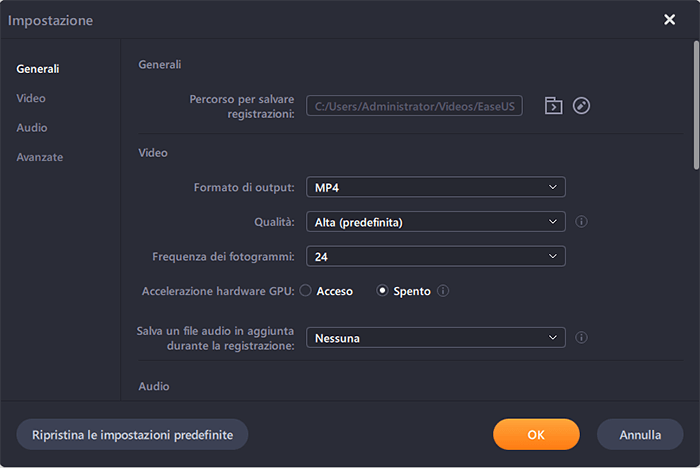This screenshot has width=700, height=468.
Task: Switch to the Avanzate sidebar tab
Action: (40, 157)
